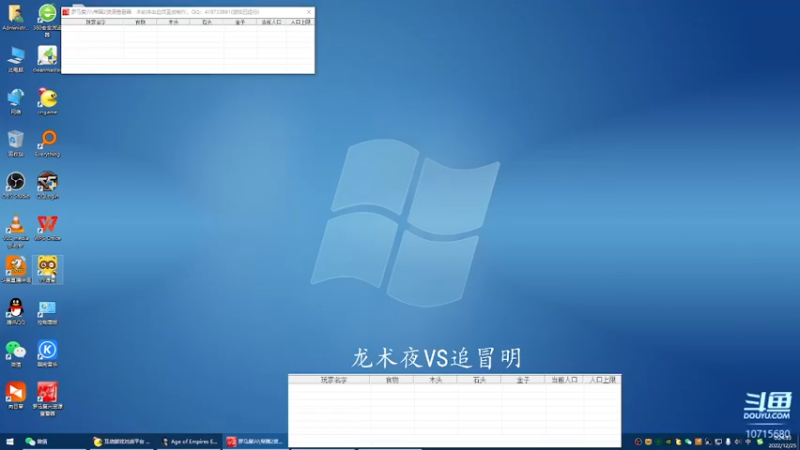Open the Network desktop icon
Viewport: 800px width, 450px height.
click(15, 101)
